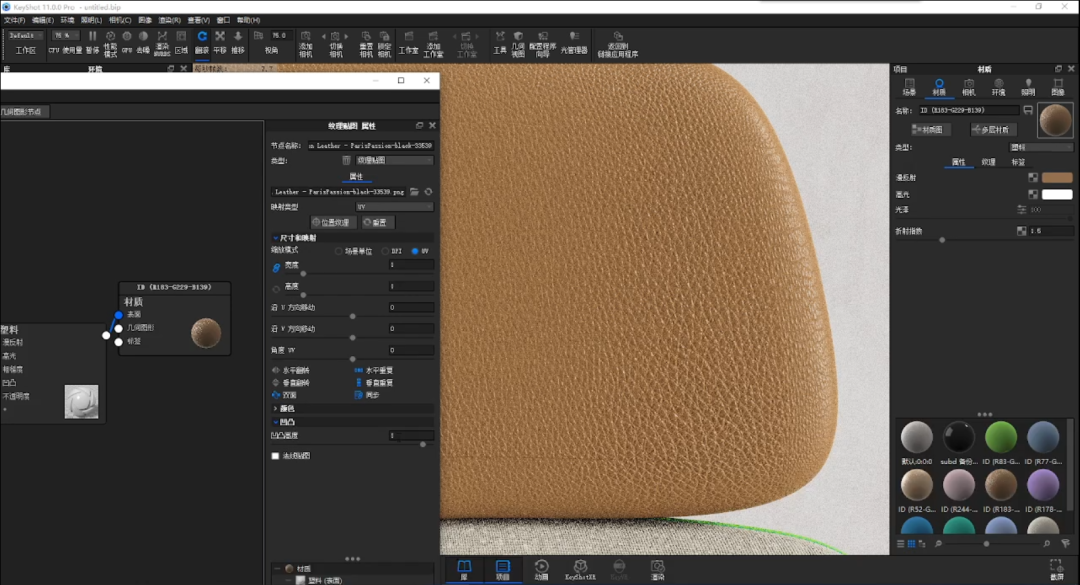Click Reset (重置) button in texture properties

pyautogui.click(x=377, y=223)
